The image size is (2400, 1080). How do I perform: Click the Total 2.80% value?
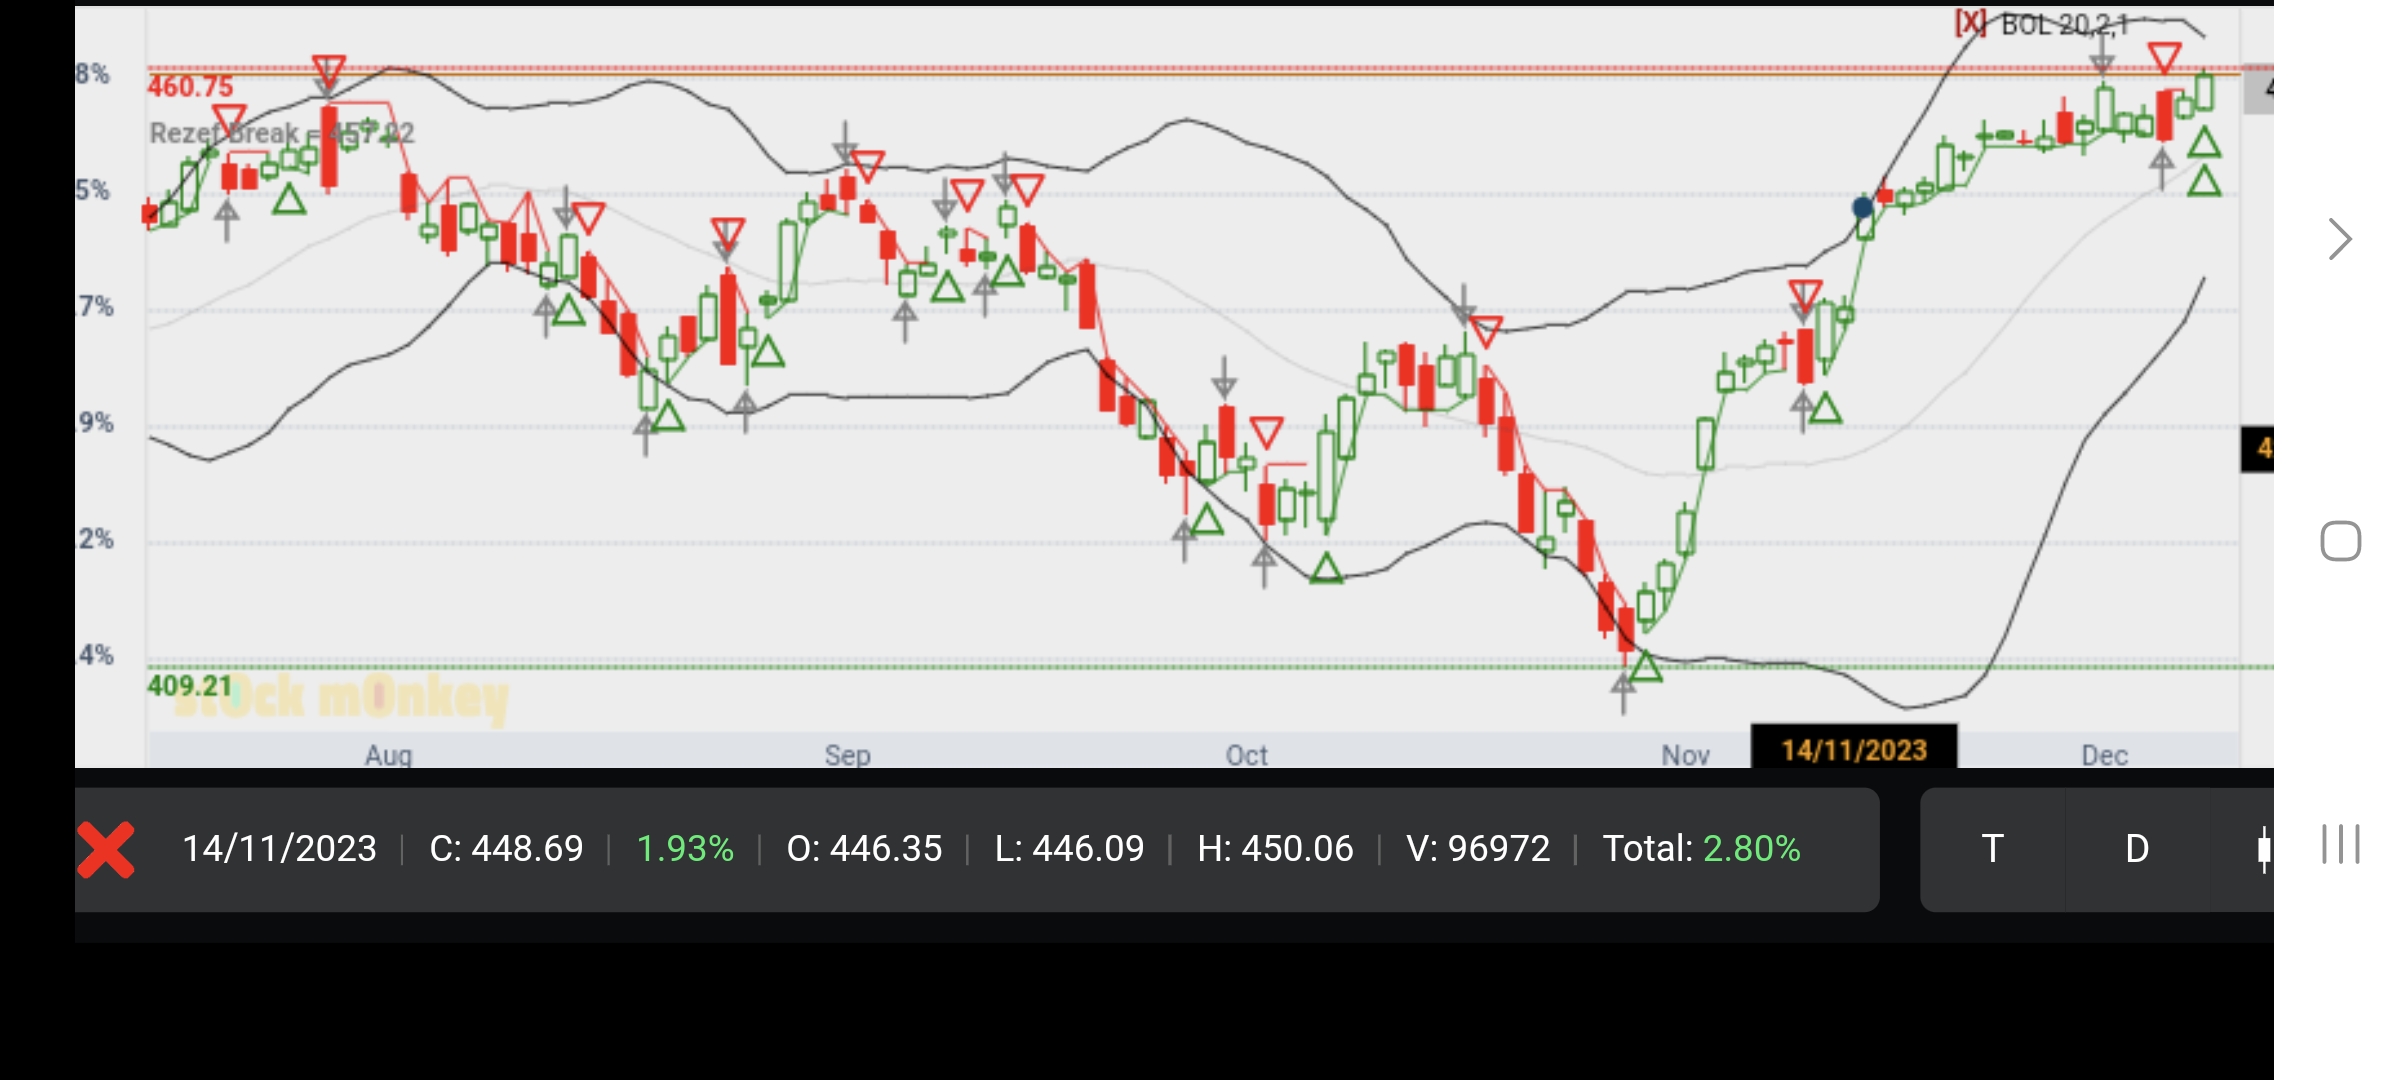tap(1751, 849)
